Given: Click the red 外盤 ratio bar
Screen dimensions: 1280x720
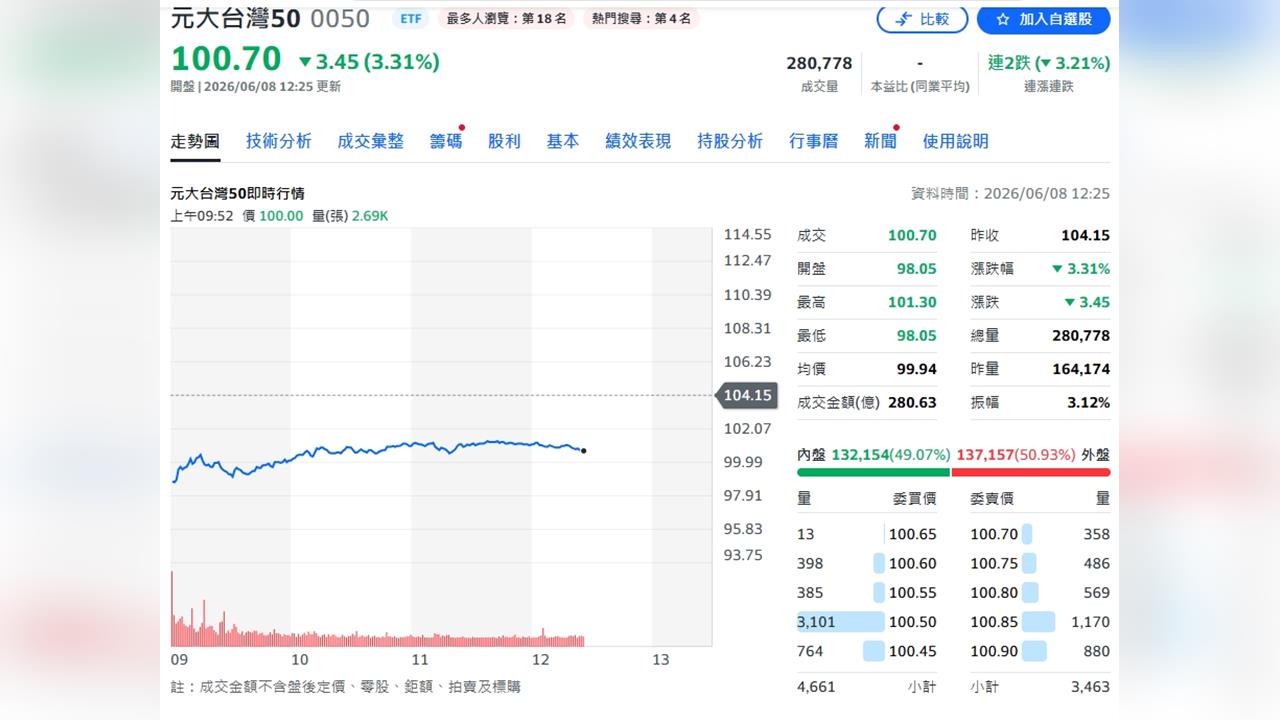Looking at the screenshot, I should (x=1031, y=472).
